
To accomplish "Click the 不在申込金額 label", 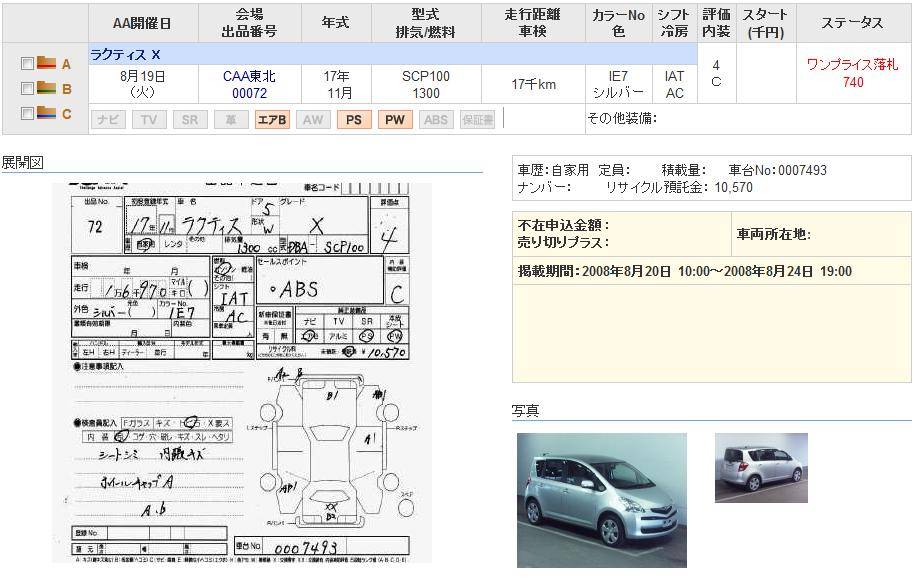I will [x=564, y=225].
